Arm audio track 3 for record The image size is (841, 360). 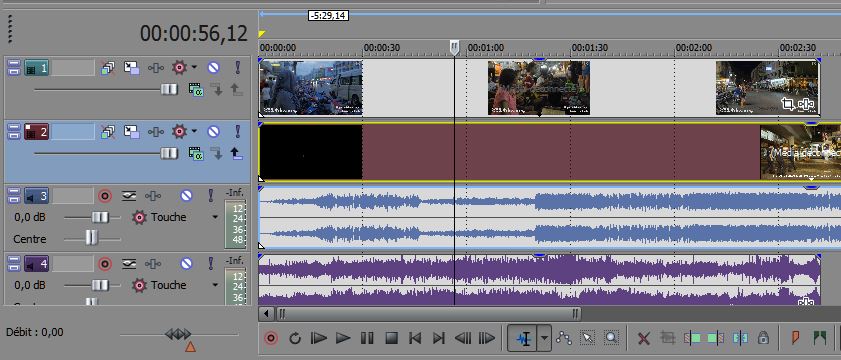(x=105, y=196)
